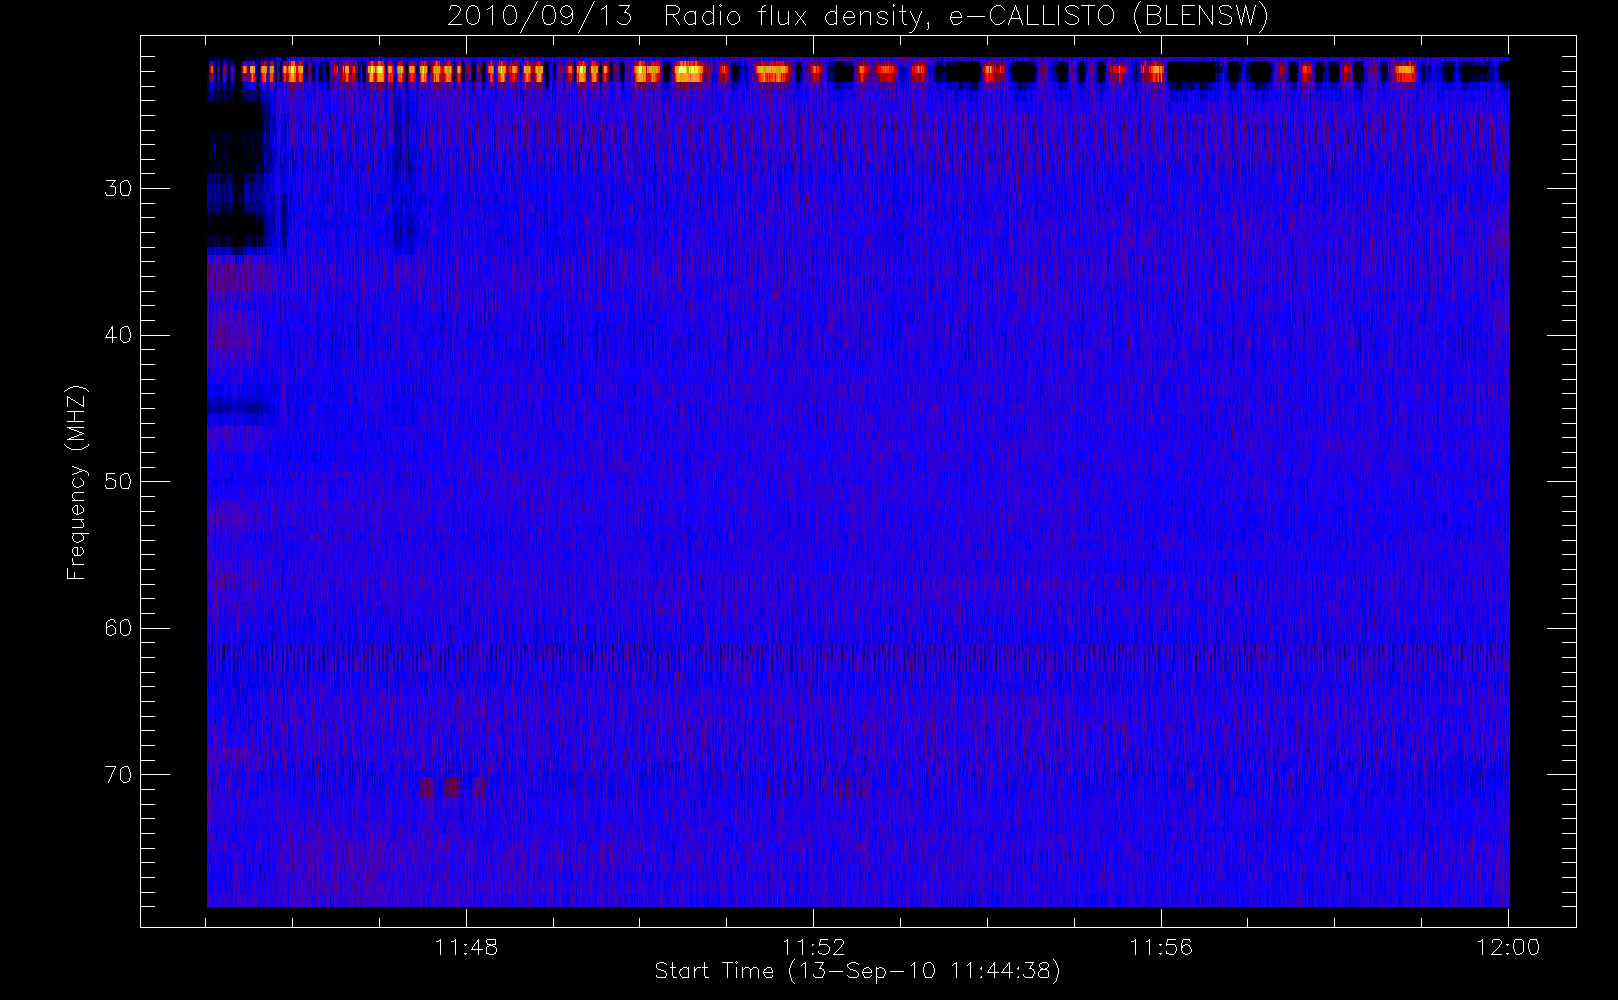Viewport: 1618px width, 1000px height.
Task: Click the 50 MHz frequency tick label
Action: tap(118, 482)
